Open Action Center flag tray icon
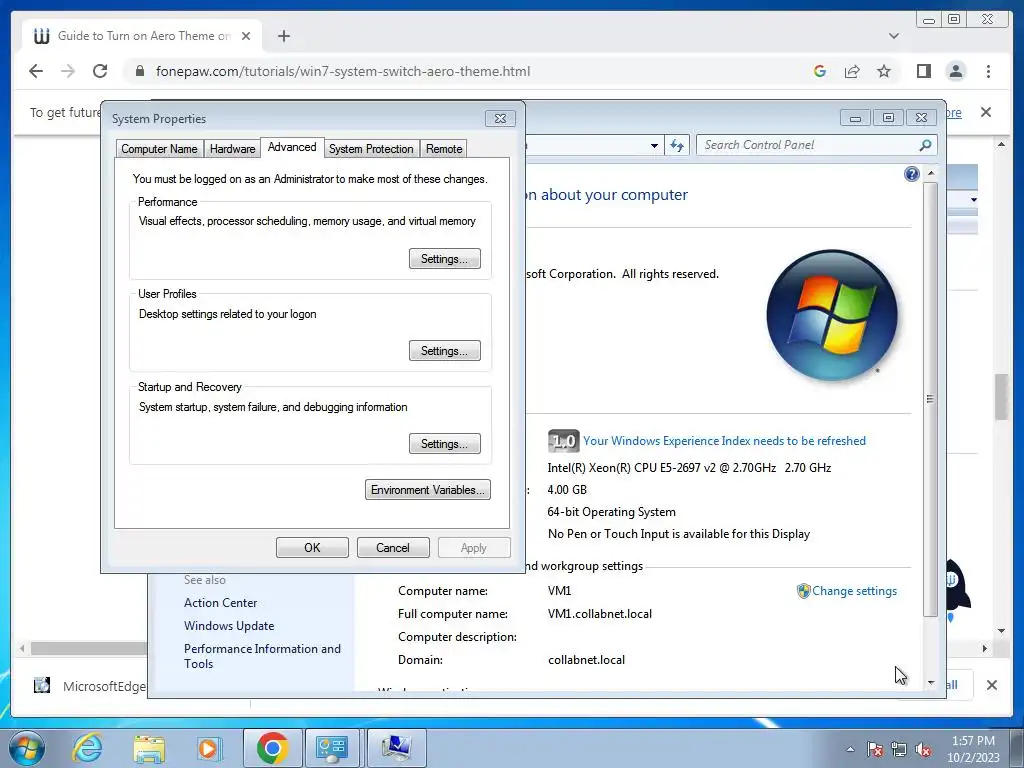This screenshot has width=1024, height=768. coord(875,749)
